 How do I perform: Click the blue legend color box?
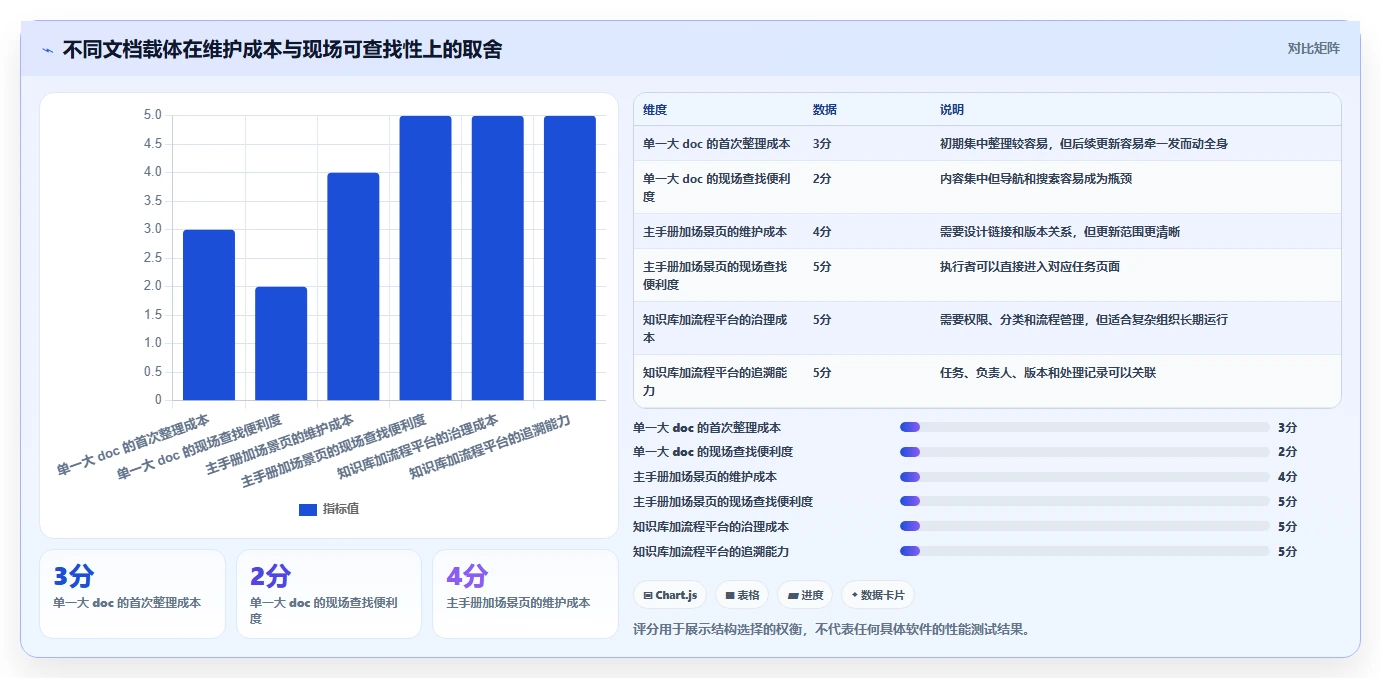[x=308, y=510]
